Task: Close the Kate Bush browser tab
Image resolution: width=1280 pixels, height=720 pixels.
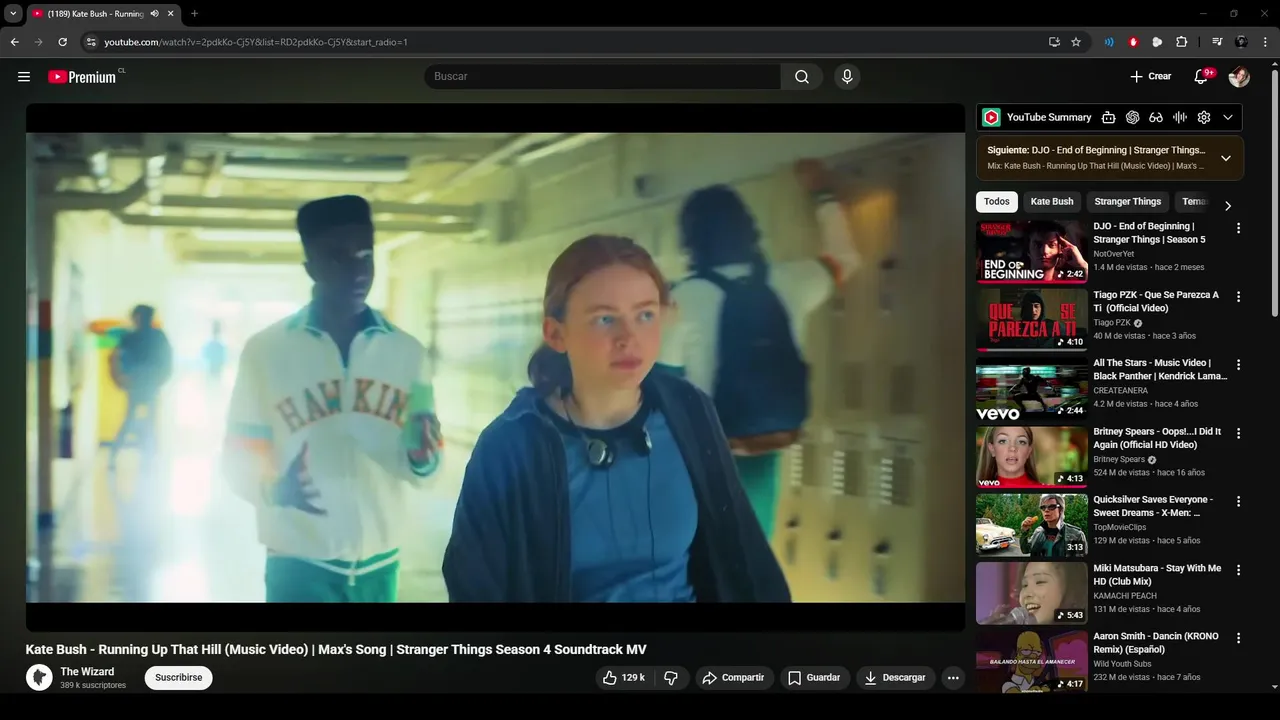Action: (x=171, y=14)
